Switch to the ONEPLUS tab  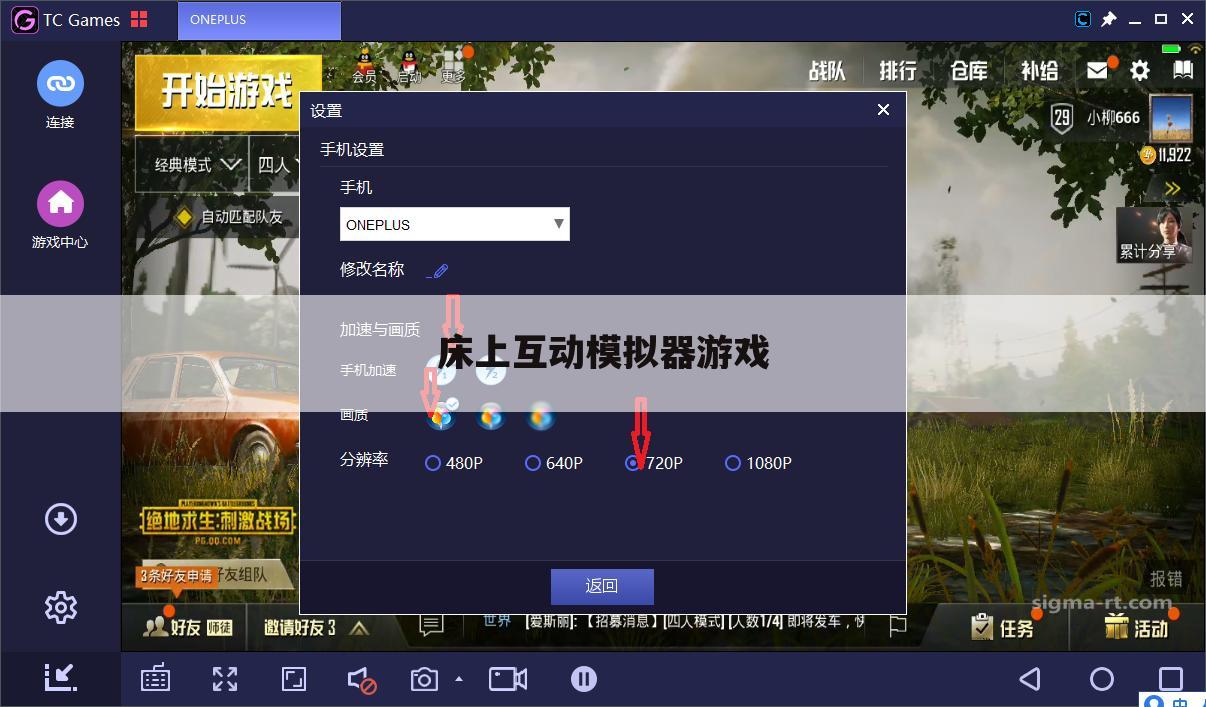pyautogui.click(x=260, y=20)
